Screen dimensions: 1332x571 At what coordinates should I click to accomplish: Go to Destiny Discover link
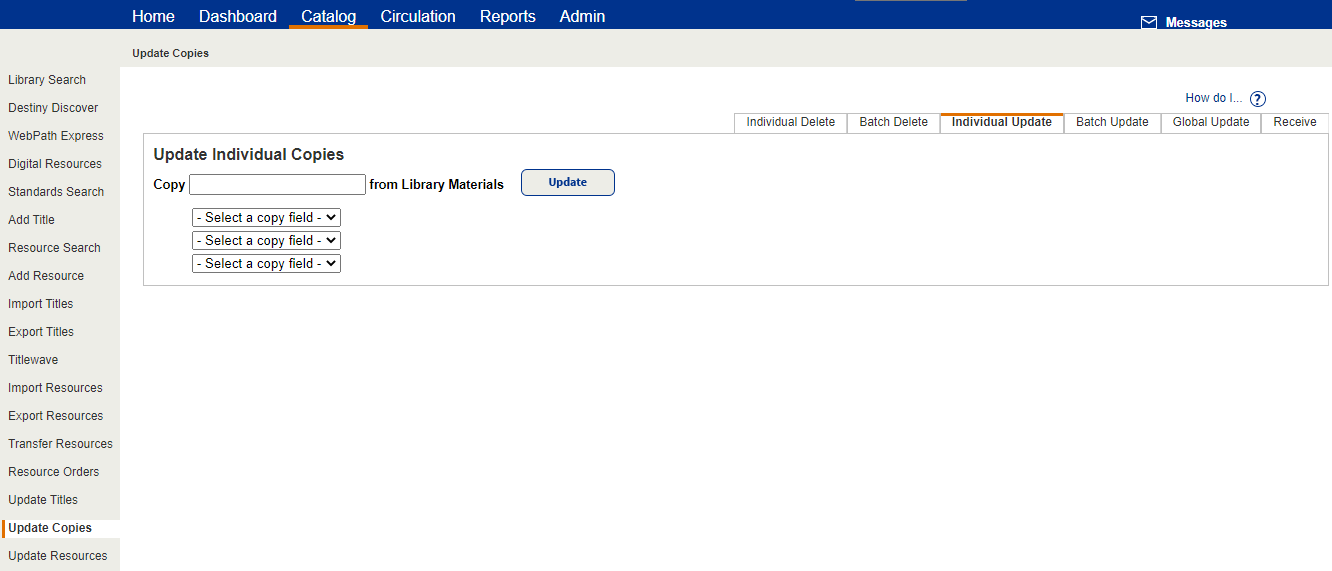point(53,108)
